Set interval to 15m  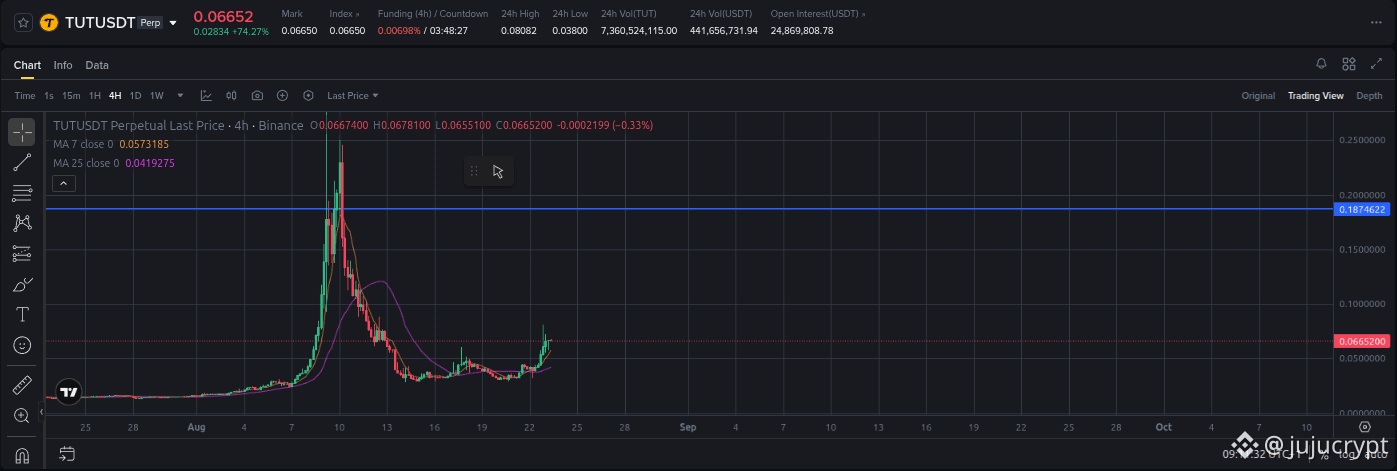coord(71,96)
